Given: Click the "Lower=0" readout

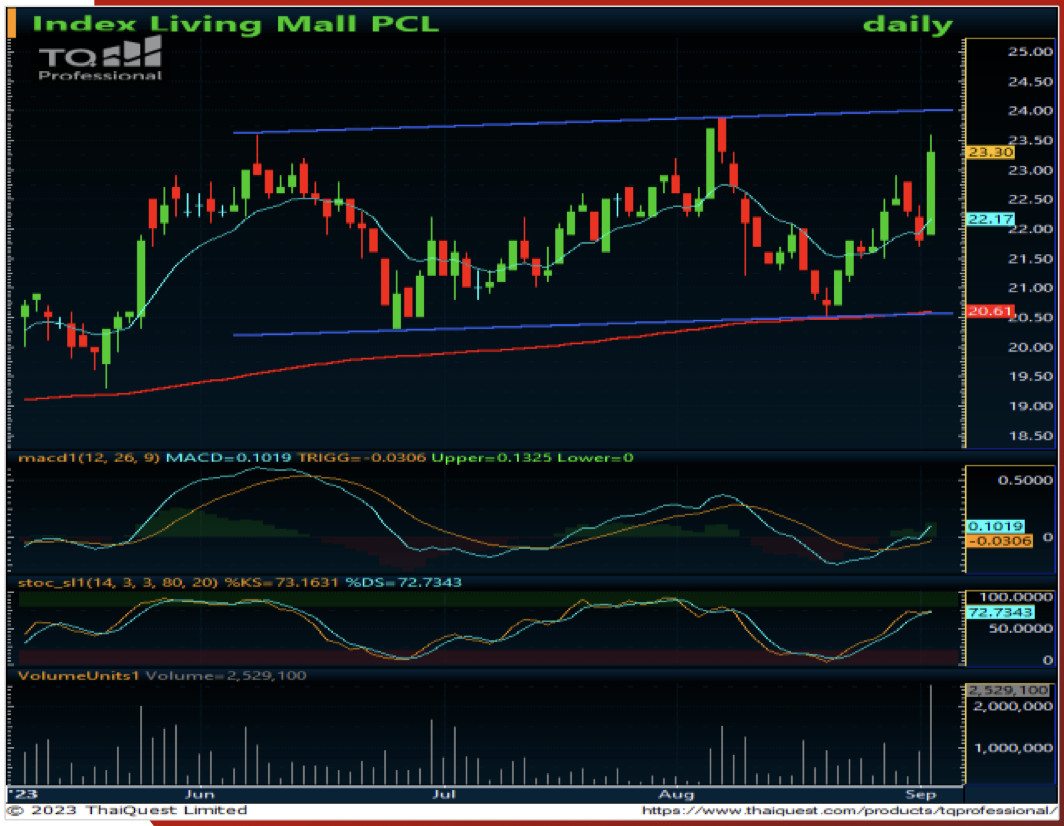Looking at the screenshot, I should point(595,458).
